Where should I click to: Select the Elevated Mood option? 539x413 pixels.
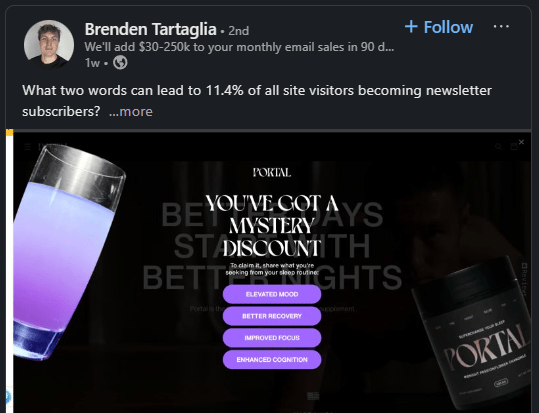coord(272,294)
